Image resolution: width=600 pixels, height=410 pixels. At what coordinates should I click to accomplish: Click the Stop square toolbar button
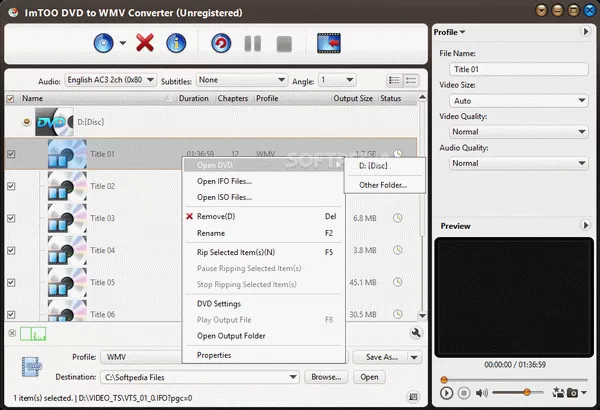[284, 44]
